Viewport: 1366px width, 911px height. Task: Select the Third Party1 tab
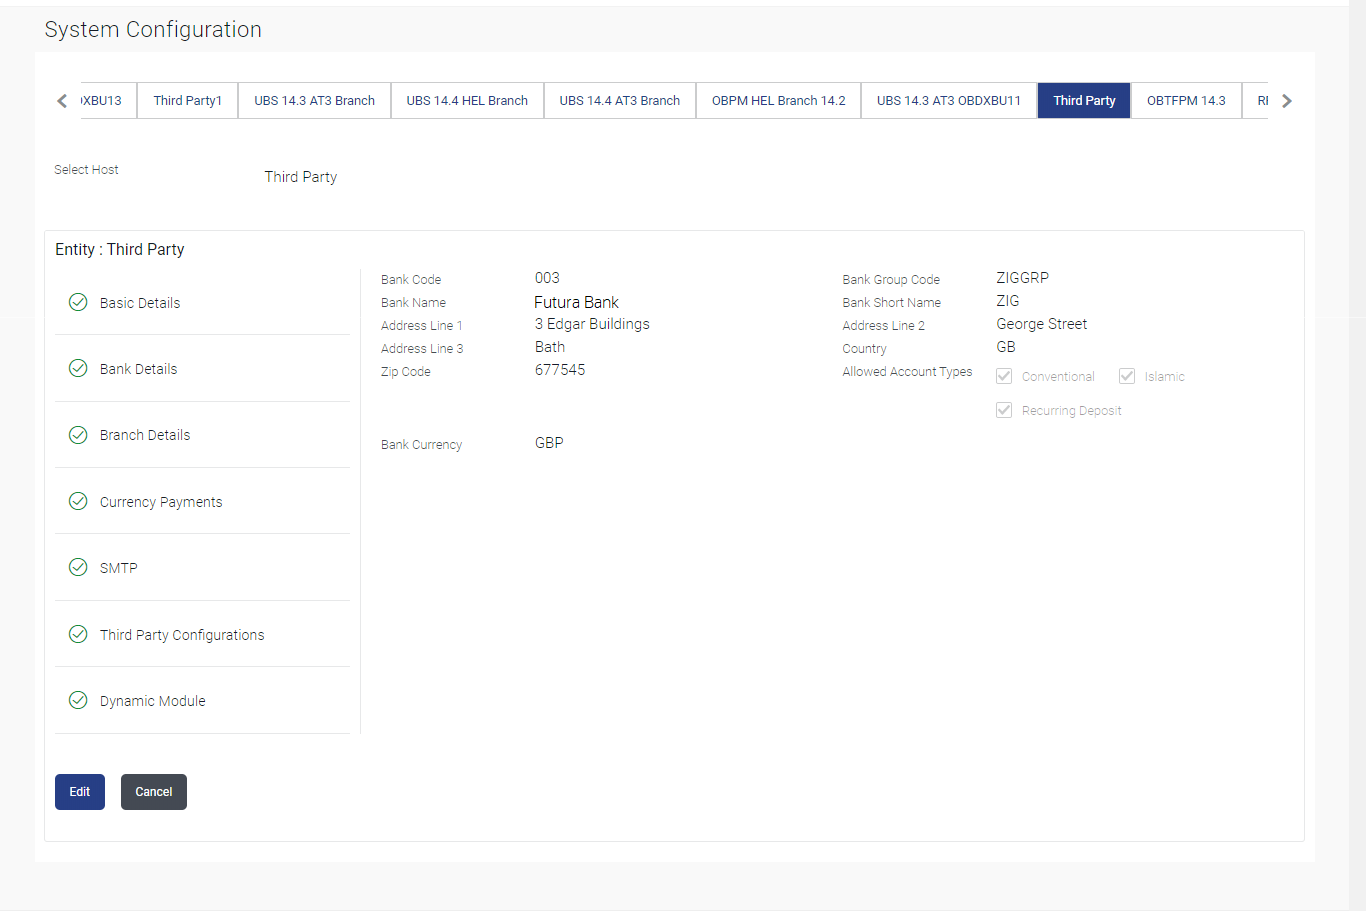[187, 101]
